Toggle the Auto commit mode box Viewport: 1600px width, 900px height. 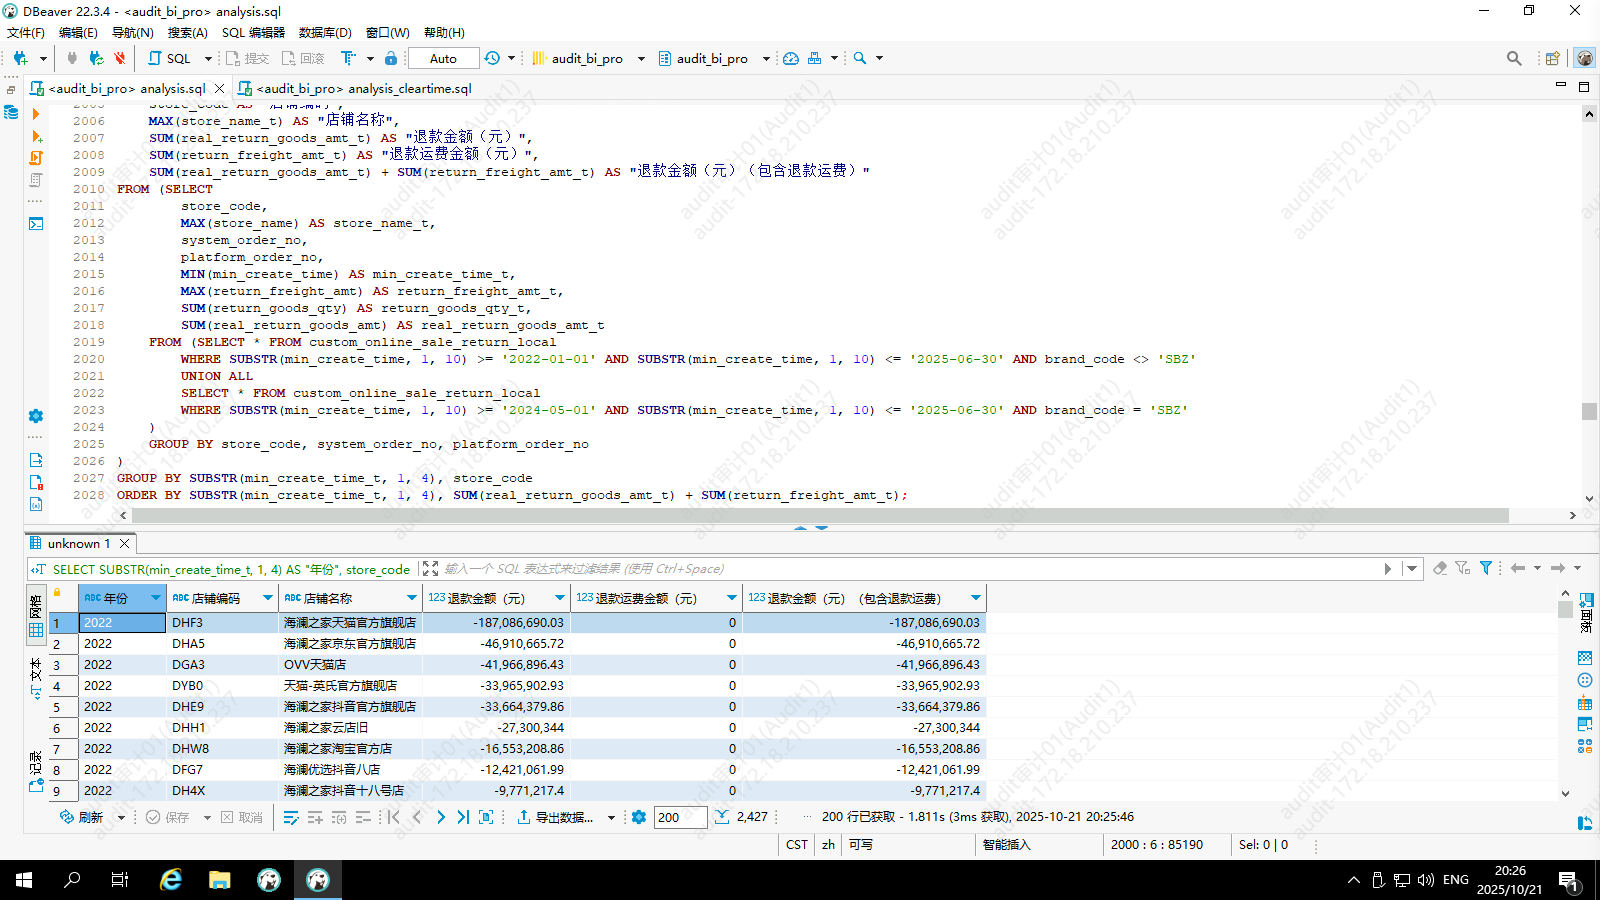tap(443, 58)
